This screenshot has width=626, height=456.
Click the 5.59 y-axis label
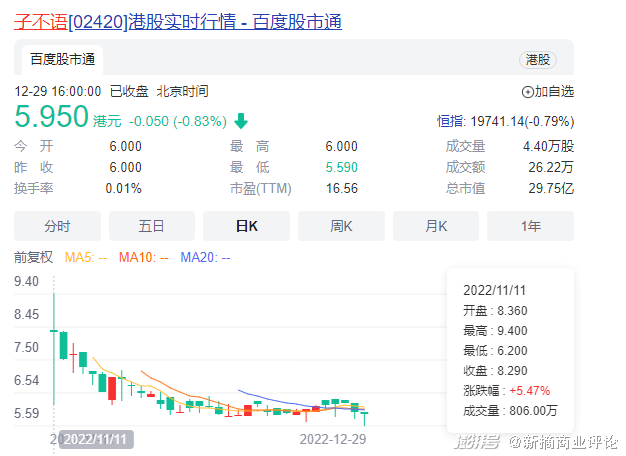(26, 413)
